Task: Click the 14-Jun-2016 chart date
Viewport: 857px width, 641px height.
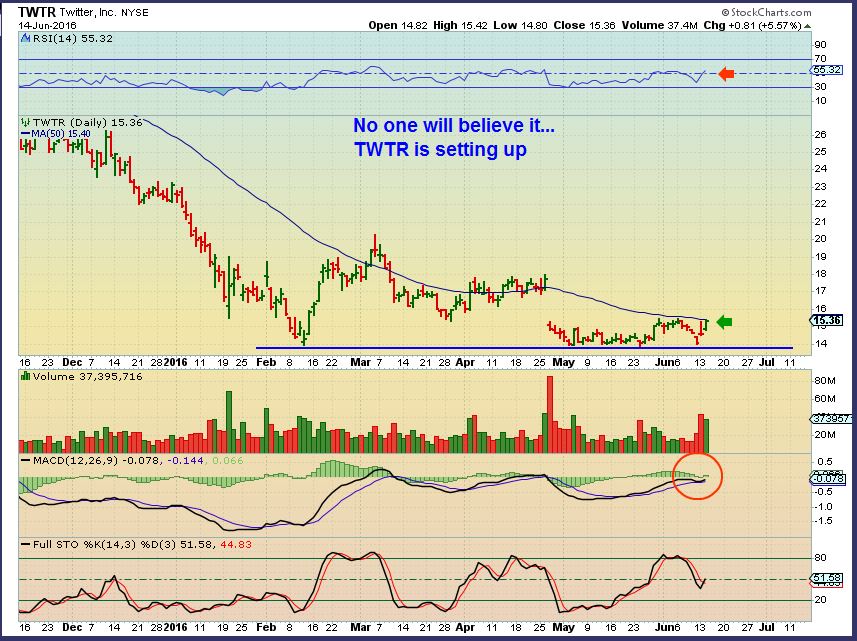Action: 48,26
